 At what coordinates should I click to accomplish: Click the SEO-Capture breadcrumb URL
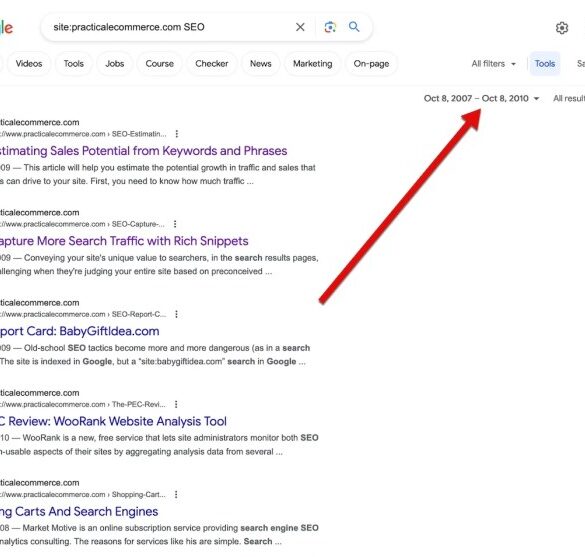pyautogui.click(x=82, y=224)
